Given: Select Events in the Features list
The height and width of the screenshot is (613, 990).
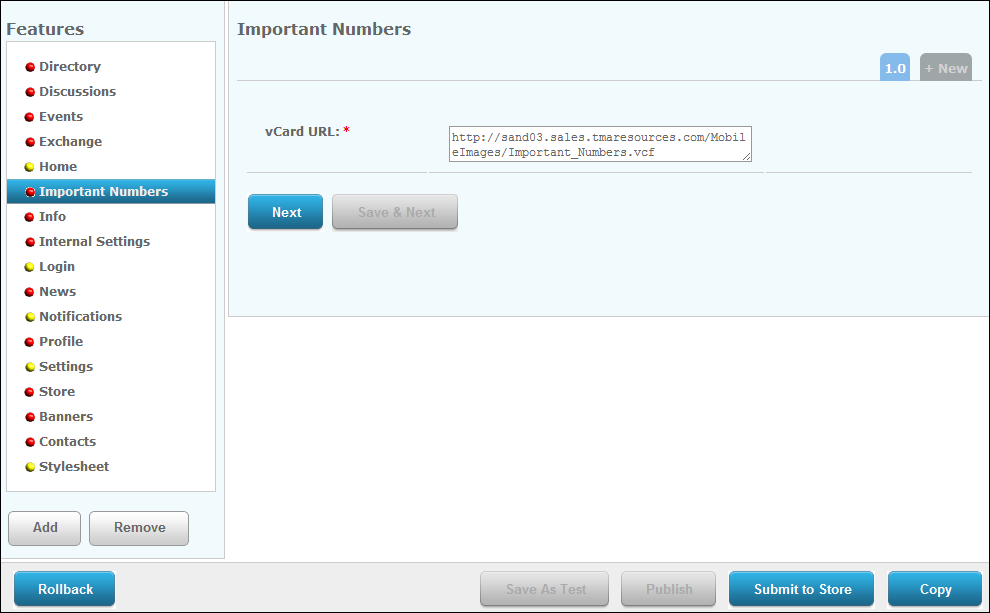Looking at the screenshot, I should pos(61,117).
